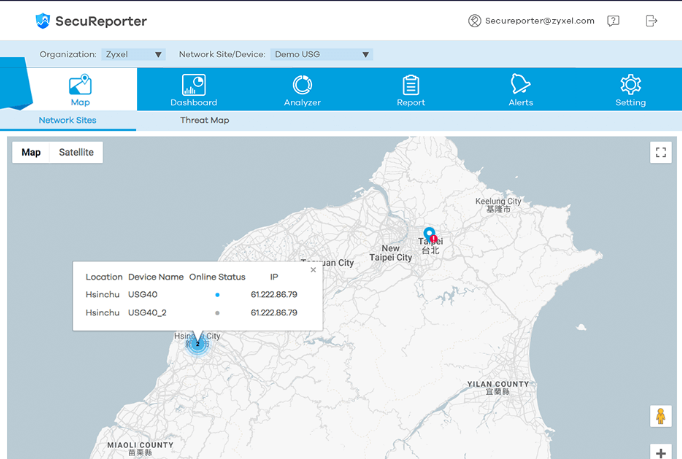Click the SecuReporter shield logo
The height and width of the screenshot is (459, 682).
[43, 20]
